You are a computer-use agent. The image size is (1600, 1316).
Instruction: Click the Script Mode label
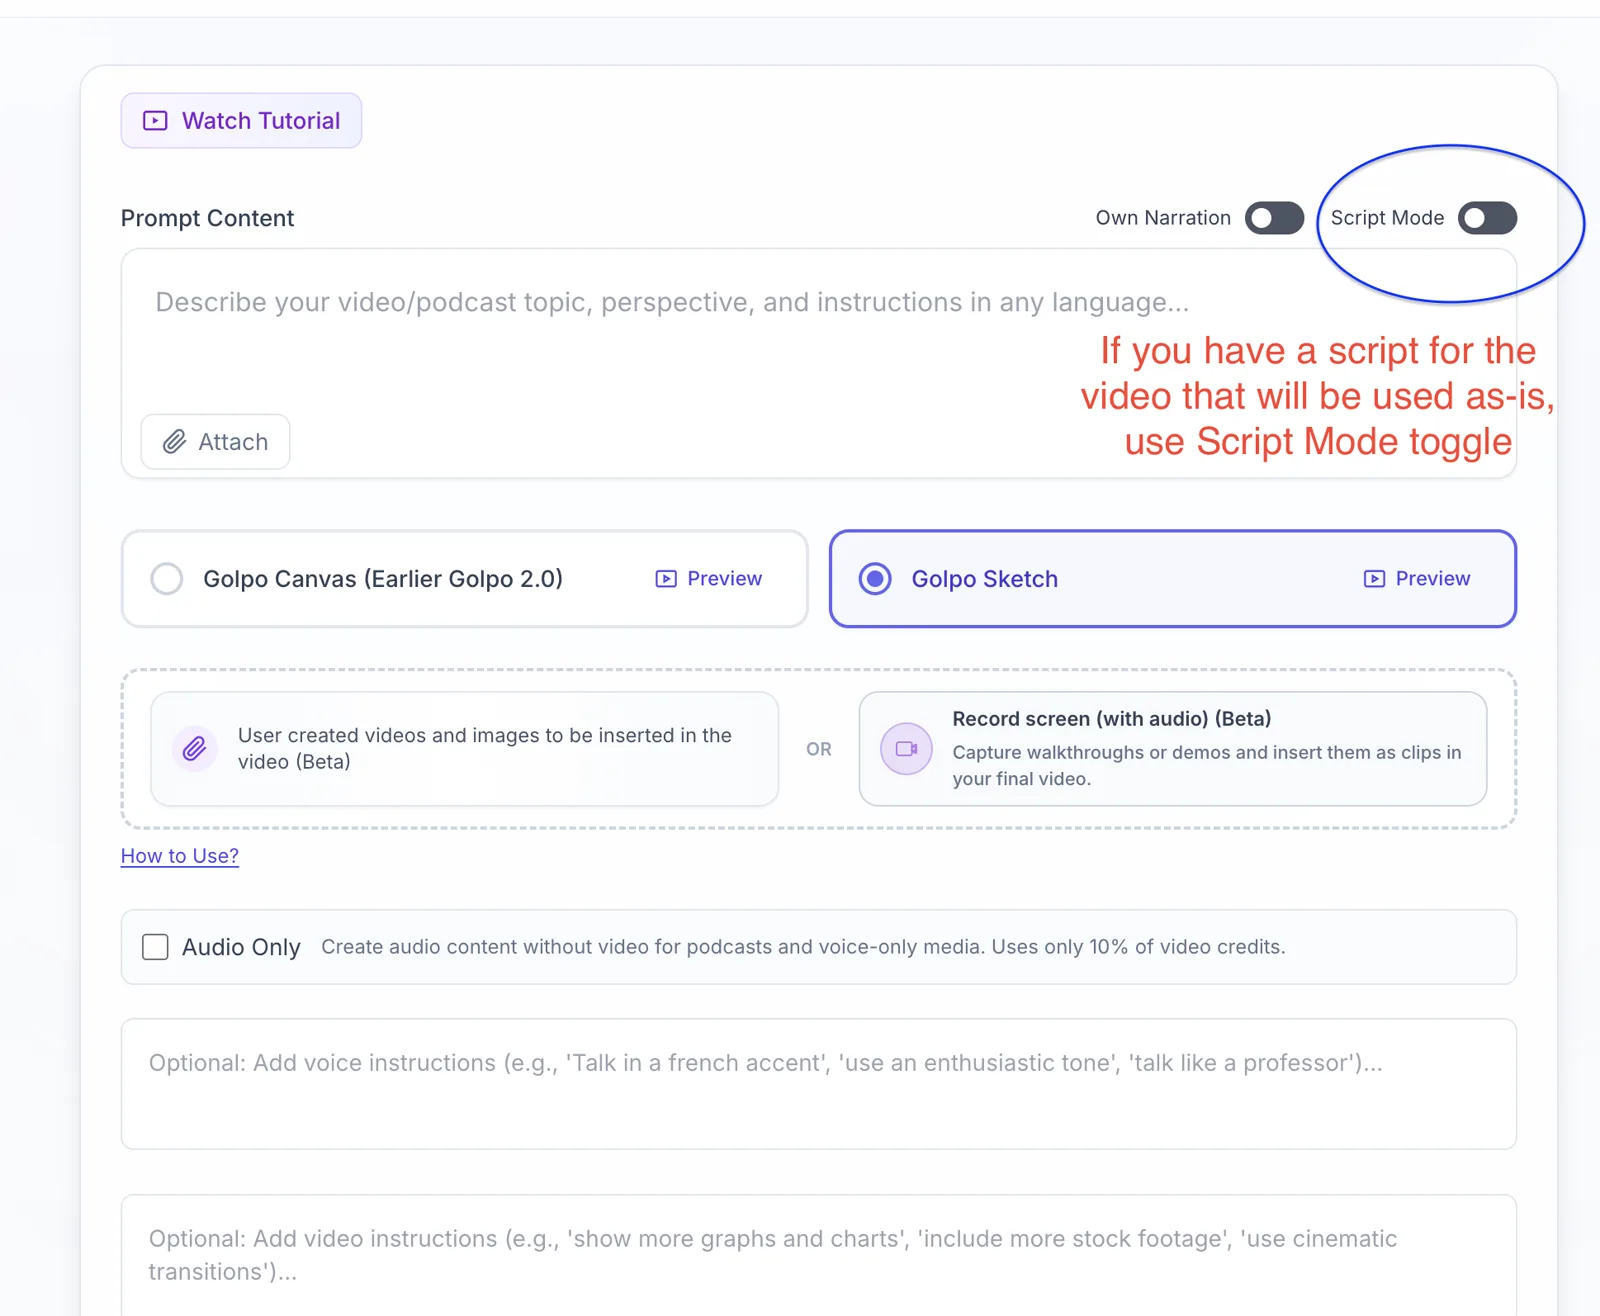(x=1387, y=218)
